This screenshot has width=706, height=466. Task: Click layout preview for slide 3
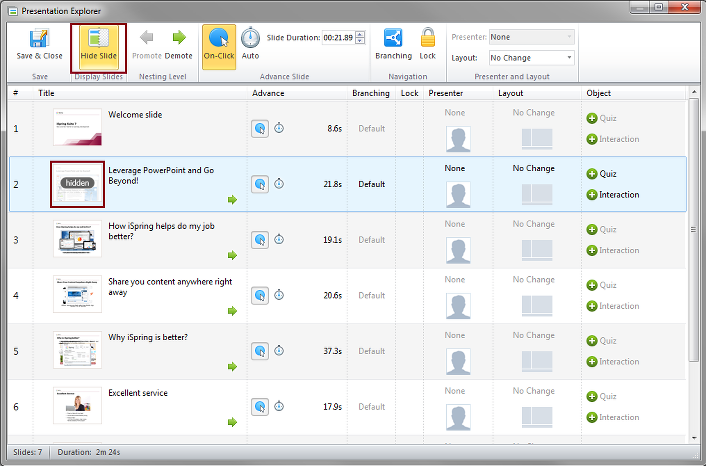click(x=537, y=250)
